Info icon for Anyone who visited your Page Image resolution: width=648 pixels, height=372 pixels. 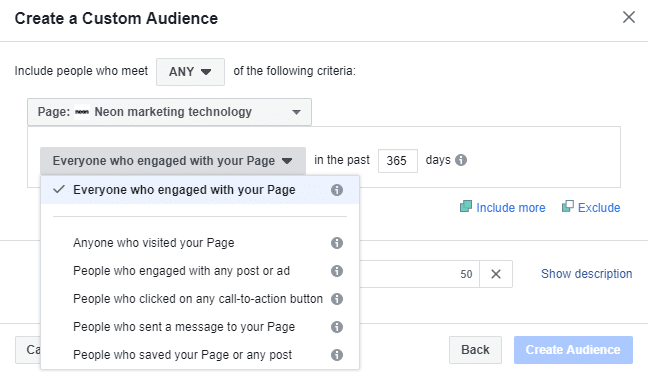337,243
